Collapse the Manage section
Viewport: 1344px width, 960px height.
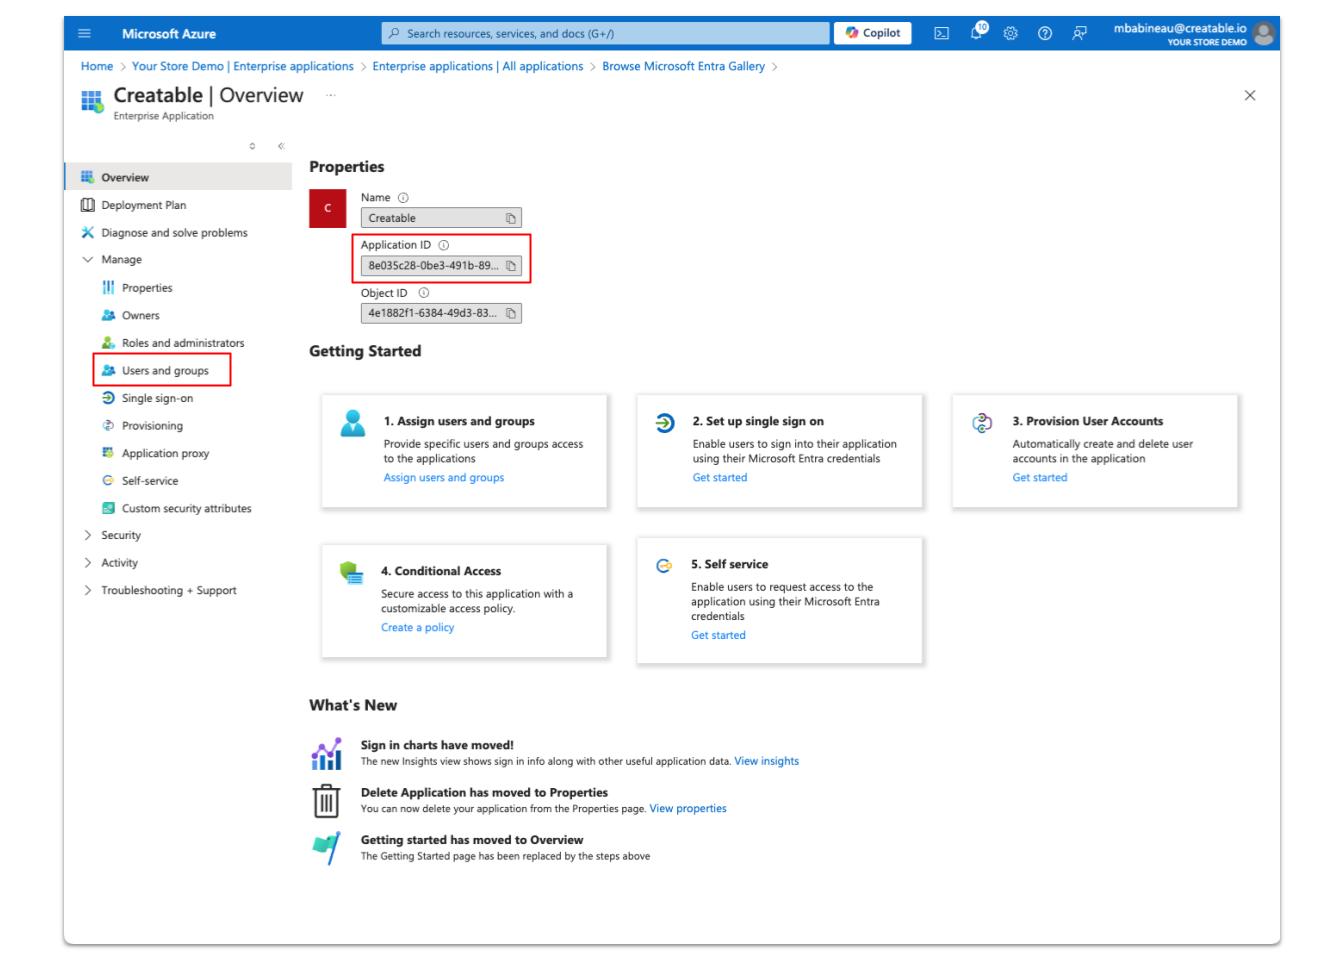tap(88, 260)
